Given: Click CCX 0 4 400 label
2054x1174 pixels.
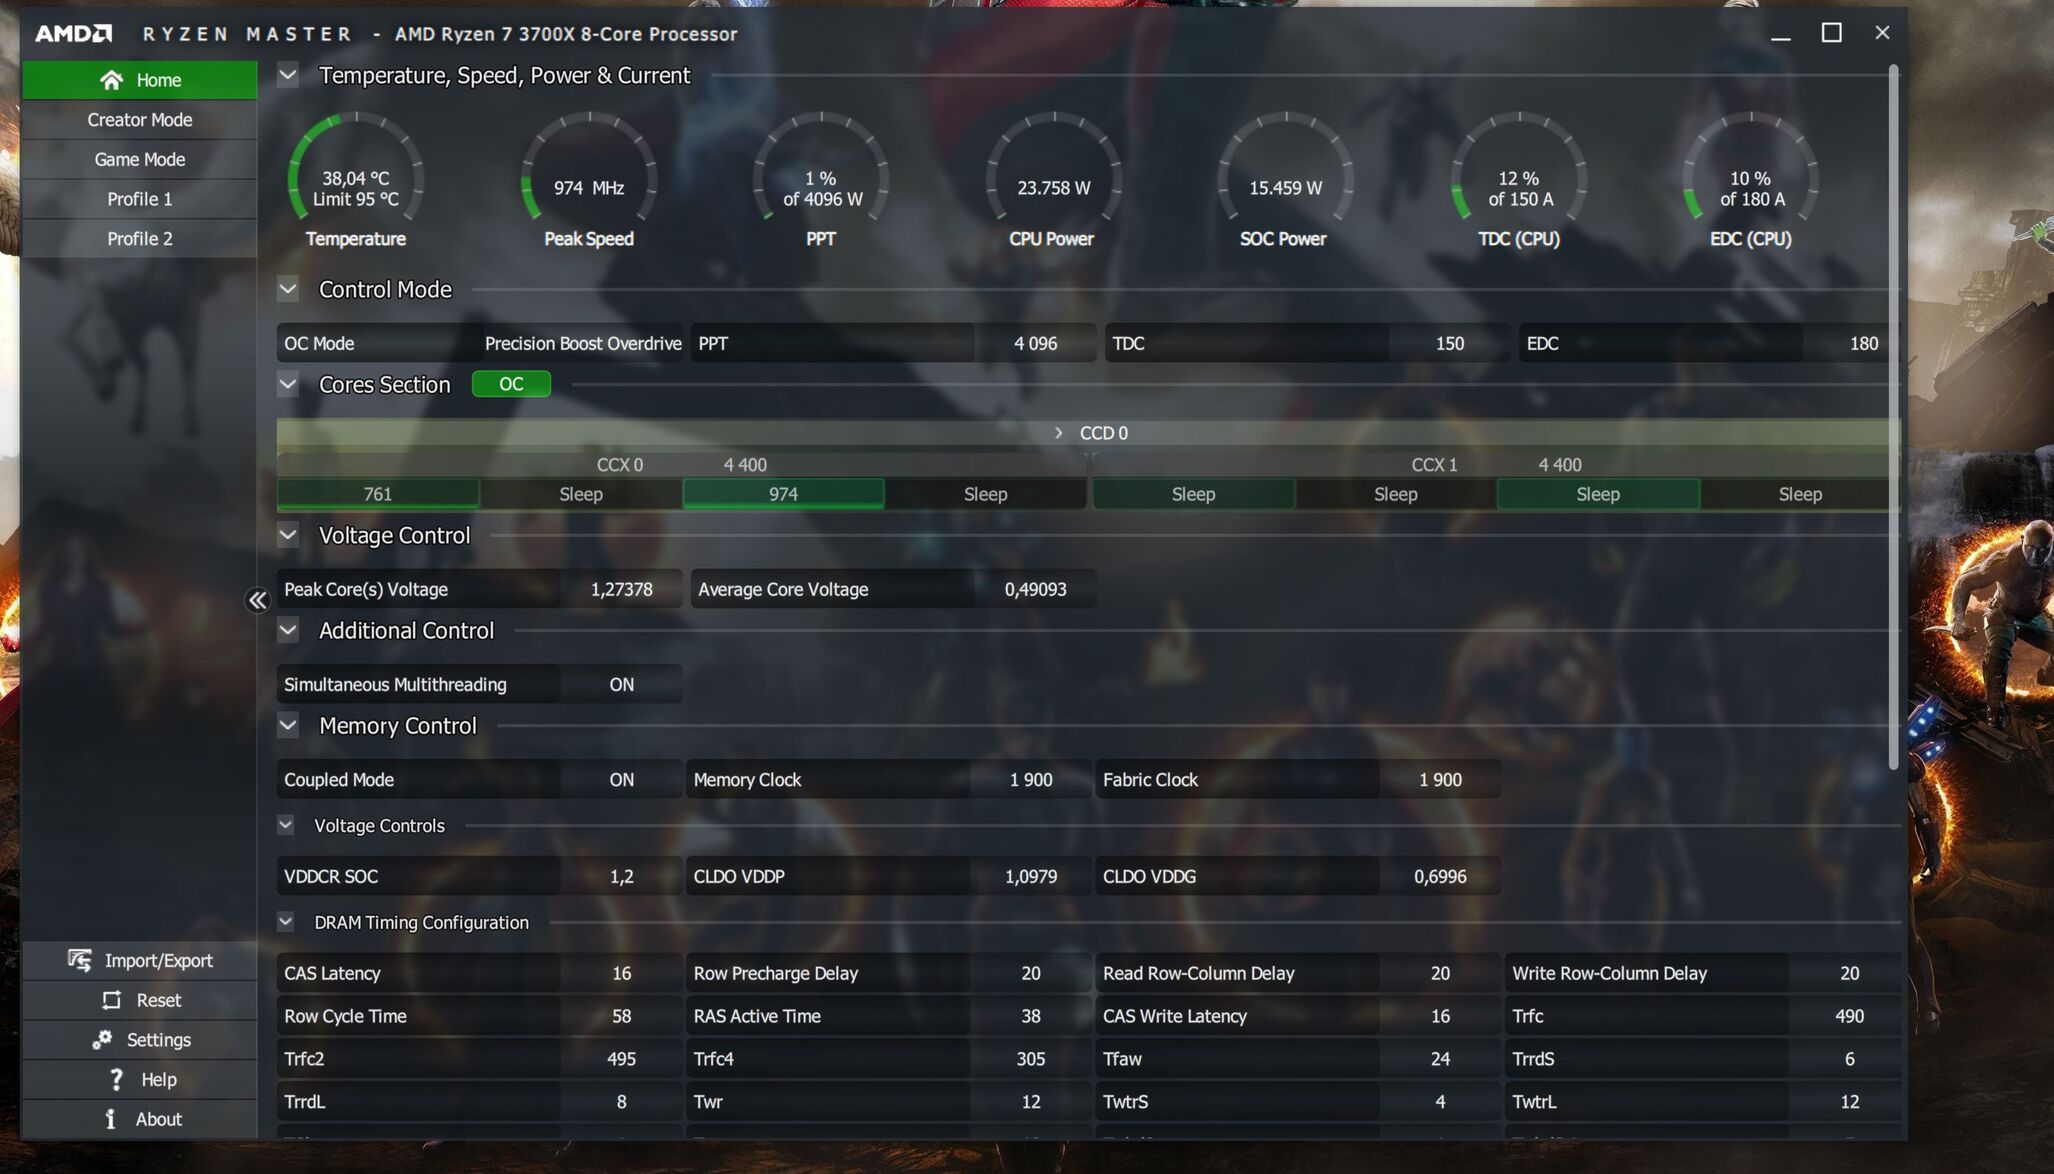Looking at the screenshot, I should [x=682, y=465].
